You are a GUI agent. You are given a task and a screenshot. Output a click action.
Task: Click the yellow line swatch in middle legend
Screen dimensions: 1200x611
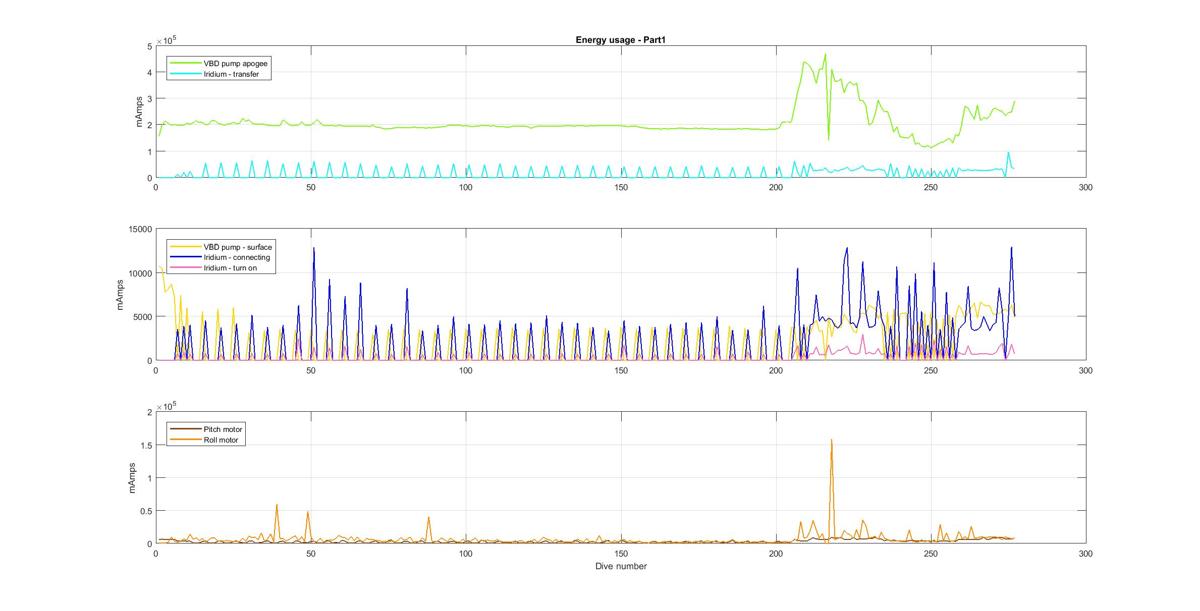186,246
